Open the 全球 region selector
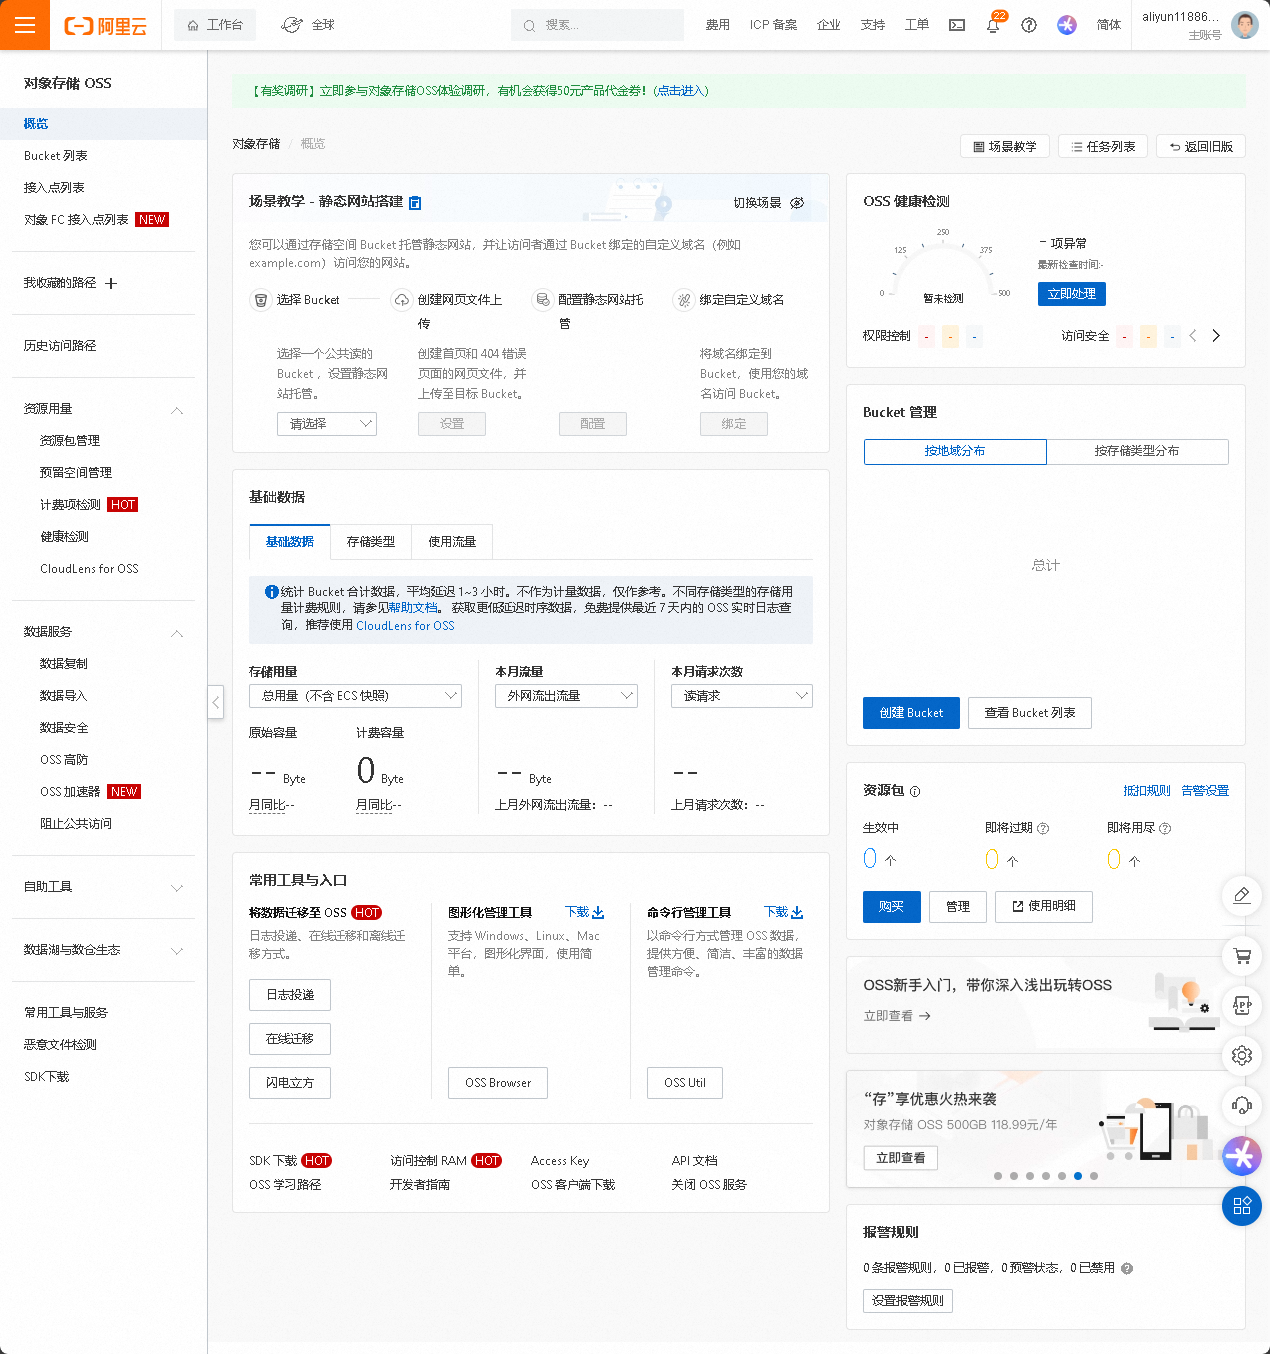This screenshot has height=1354, width=1270. click(309, 25)
